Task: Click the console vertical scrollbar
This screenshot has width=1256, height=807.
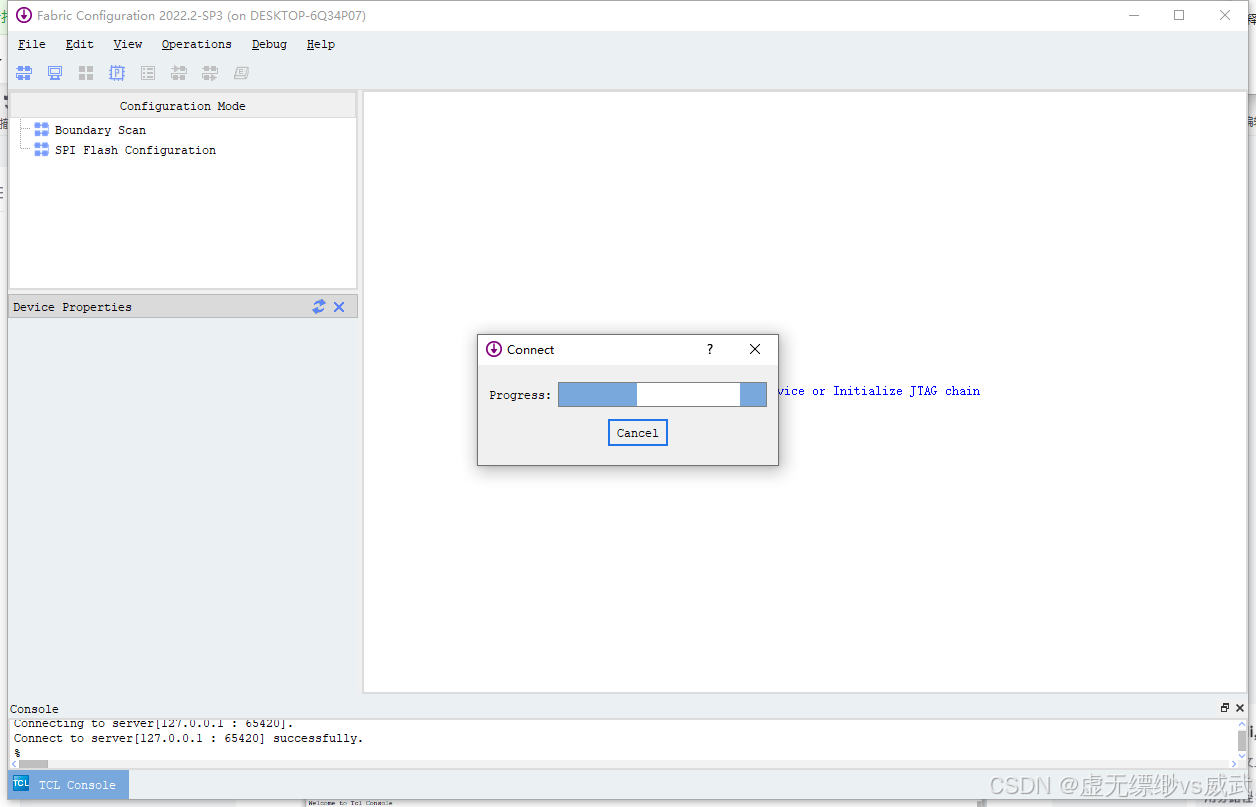Action: pos(1242,741)
